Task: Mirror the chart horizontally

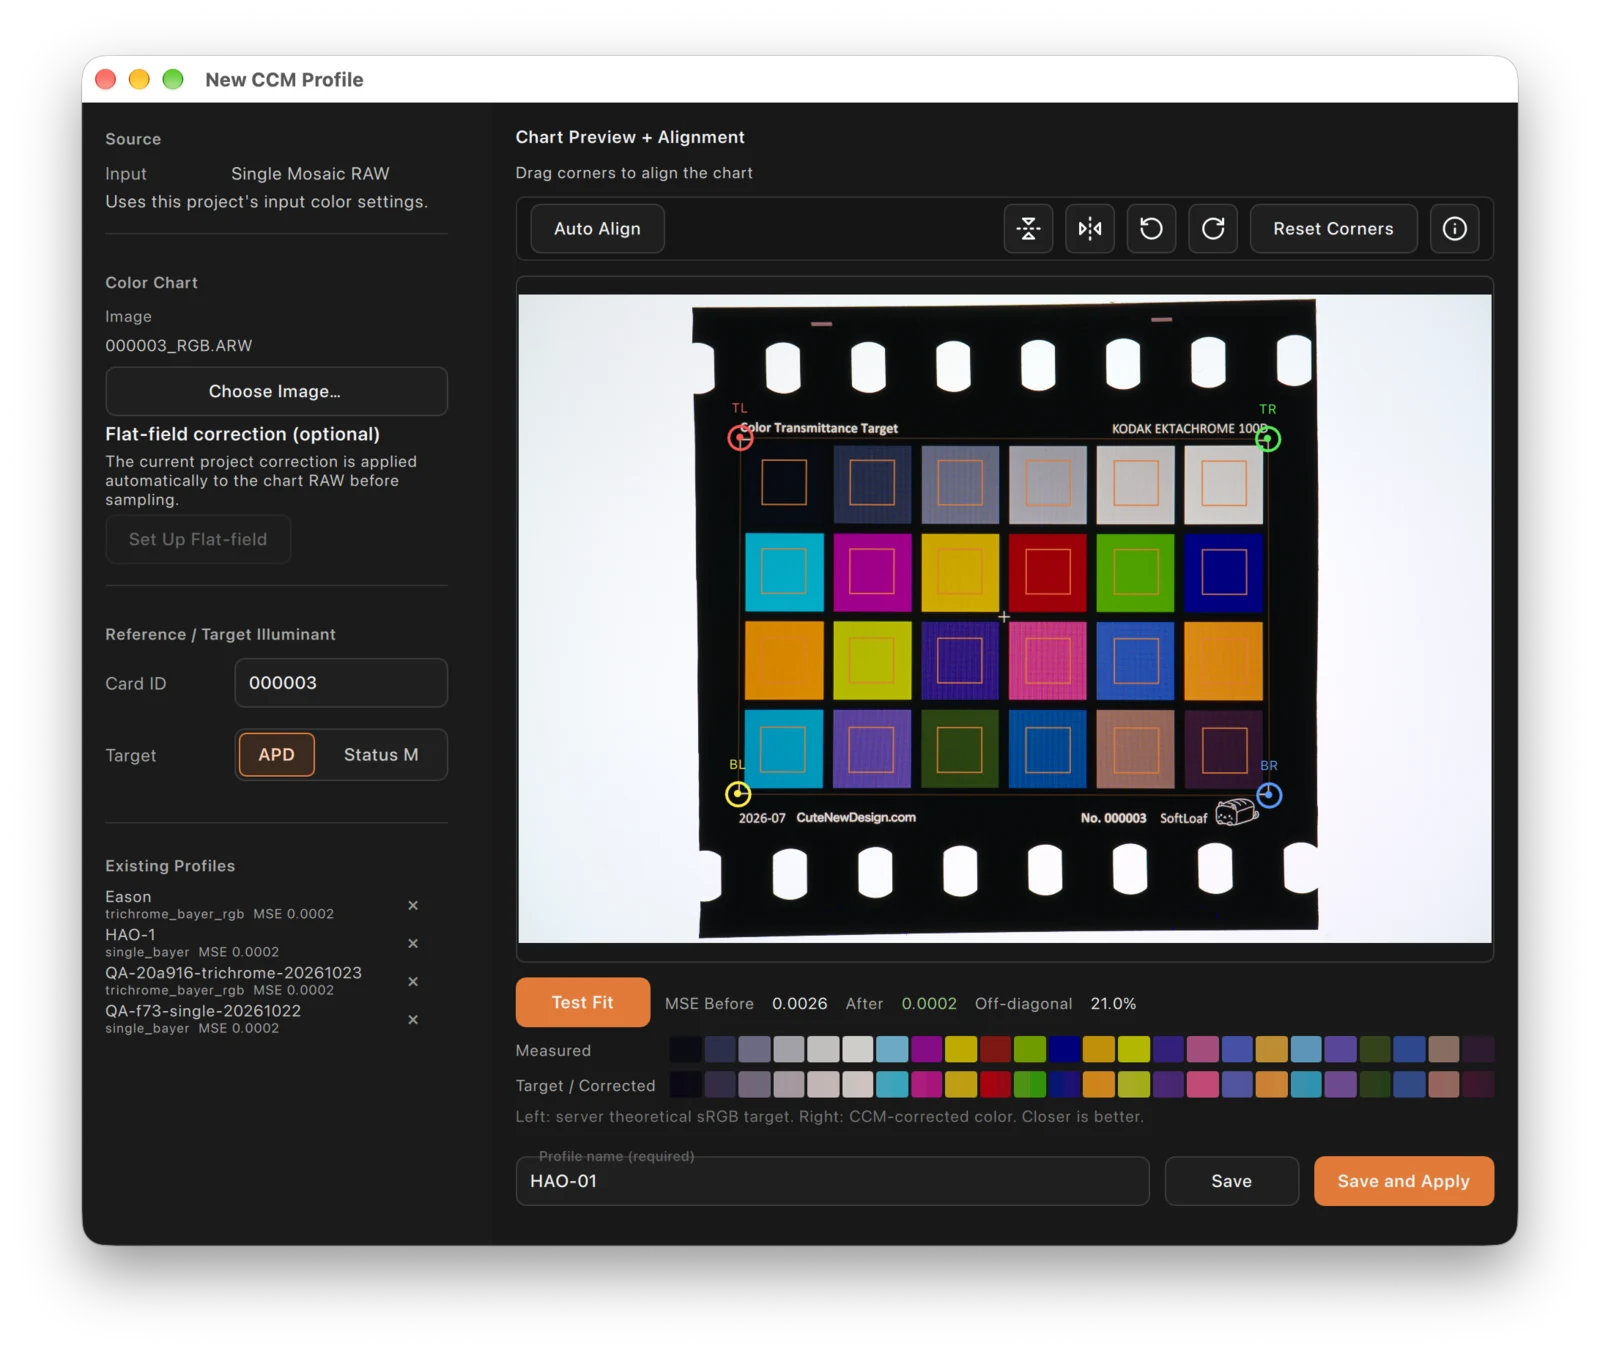Action: 1090,229
